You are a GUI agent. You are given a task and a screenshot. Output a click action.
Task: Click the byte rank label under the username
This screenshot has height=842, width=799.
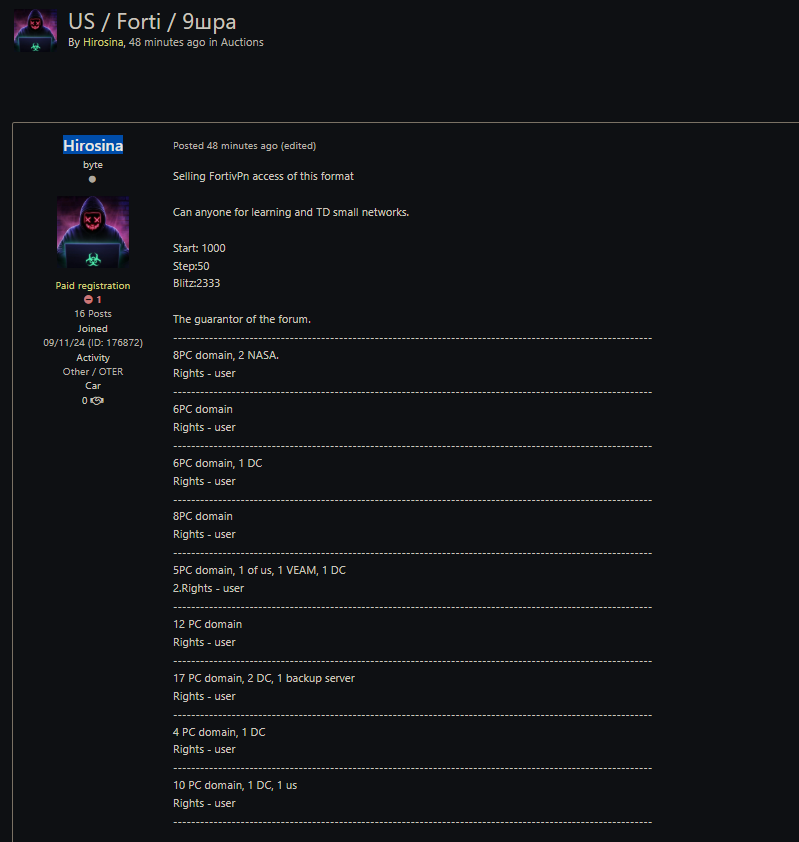pos(93,164)
